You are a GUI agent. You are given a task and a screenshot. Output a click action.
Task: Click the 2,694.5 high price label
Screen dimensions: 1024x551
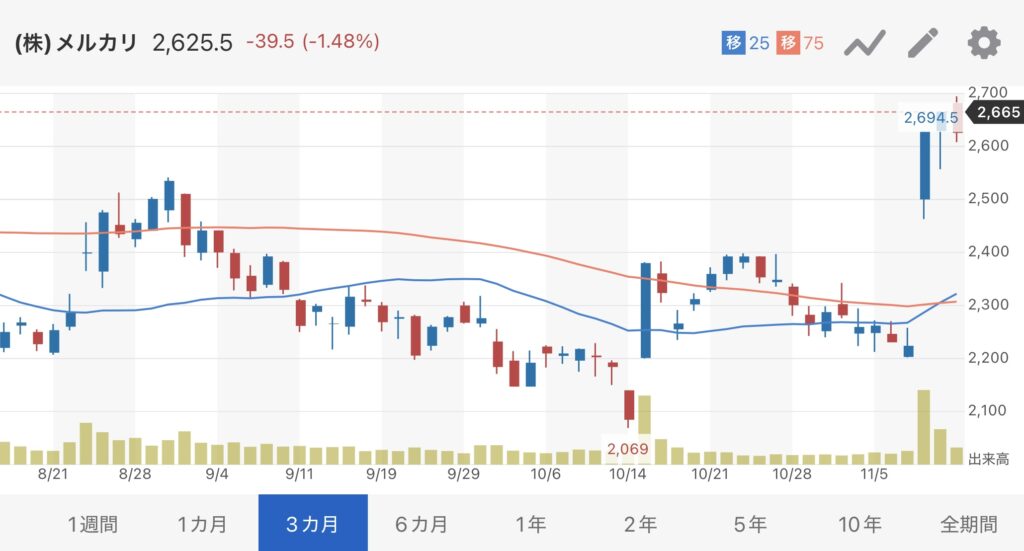click(x=924, y=118)
